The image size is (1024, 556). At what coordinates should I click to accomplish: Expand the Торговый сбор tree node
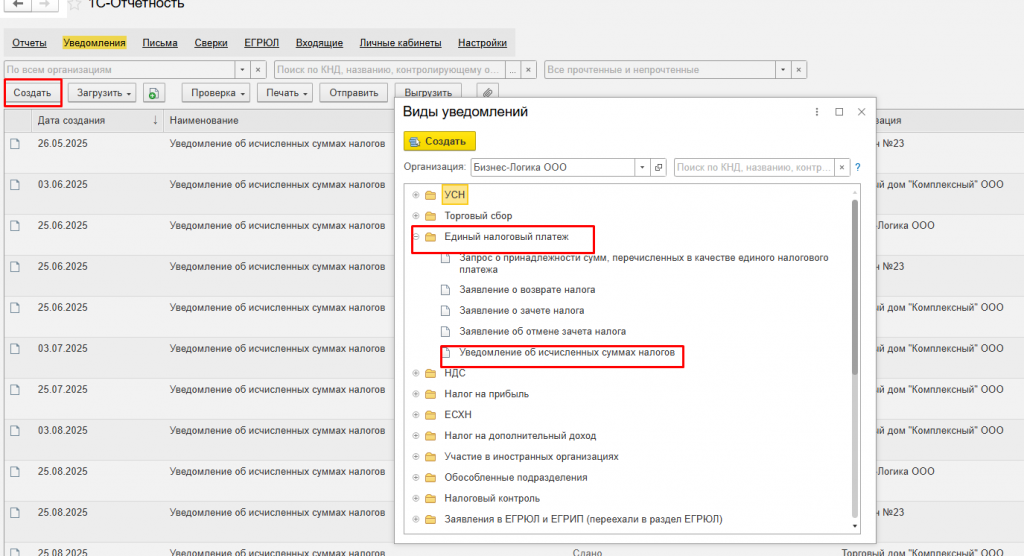(415, 216)
